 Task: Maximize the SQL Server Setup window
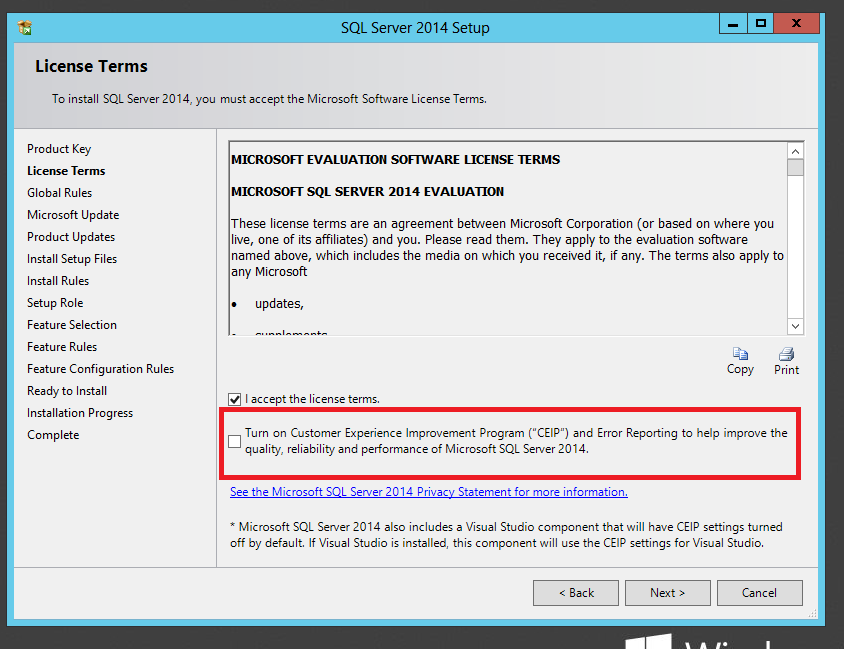[761, 23]
